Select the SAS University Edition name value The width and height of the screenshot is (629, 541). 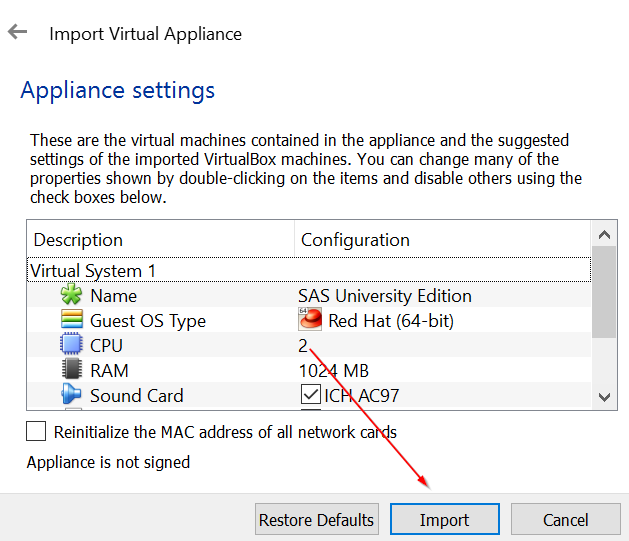click(x=385, y=296)
